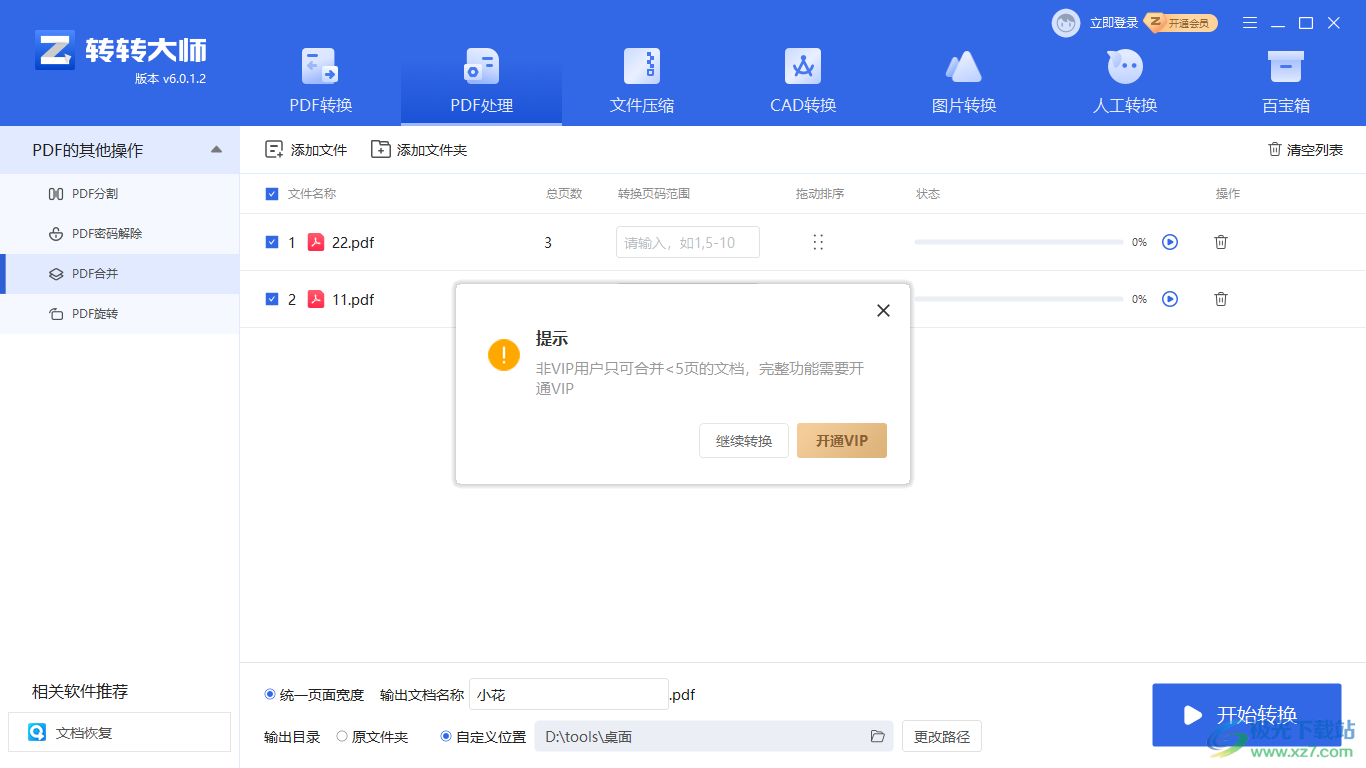Viewport: 1366px width, 768px height.
Task: Click the 更改路径 button
Action: coord(942,736)
